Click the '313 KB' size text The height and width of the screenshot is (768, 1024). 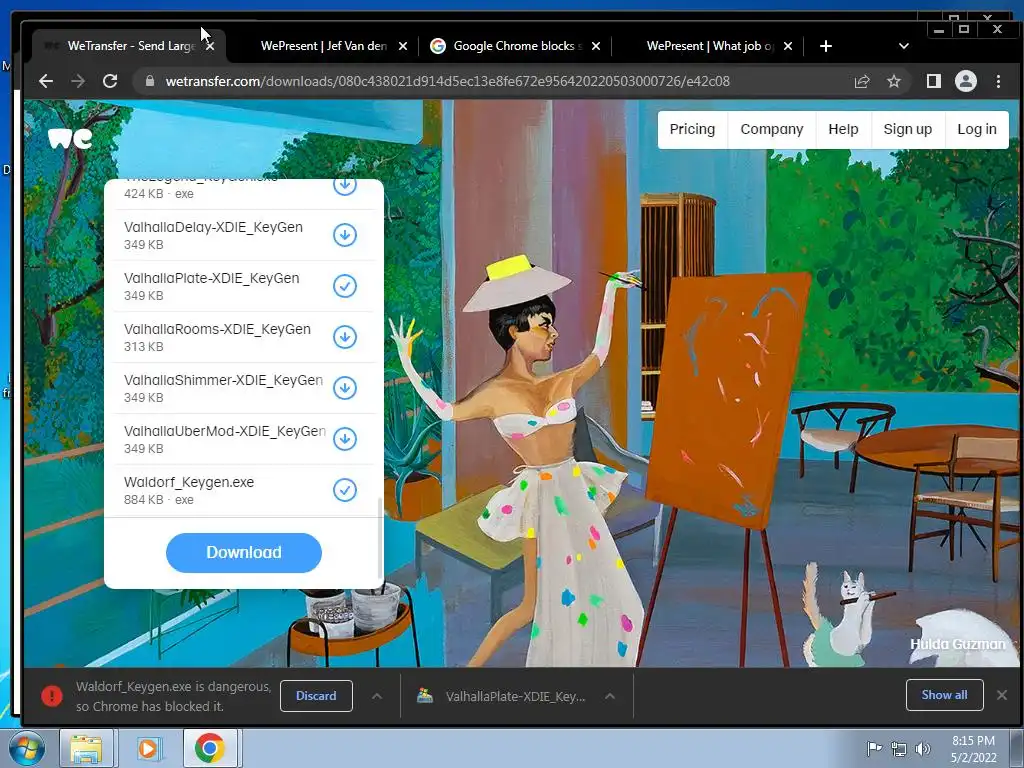click(144, 347)
